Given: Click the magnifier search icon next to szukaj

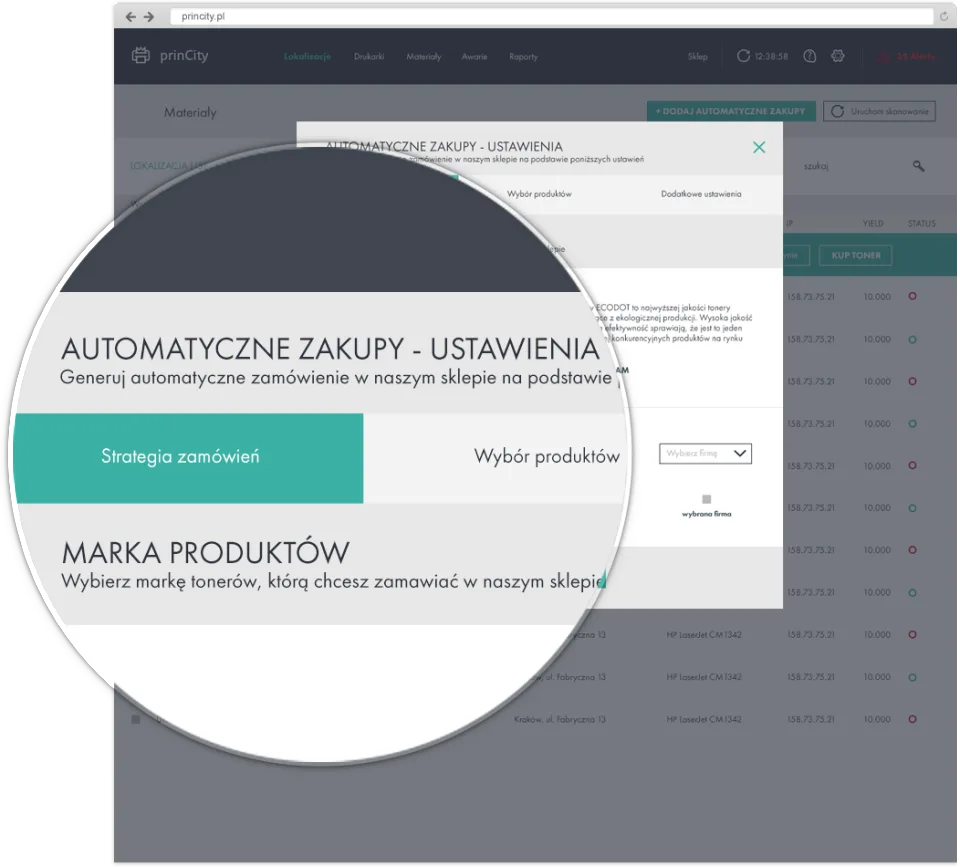Looking at the screenshot, I should pos(918,166).
